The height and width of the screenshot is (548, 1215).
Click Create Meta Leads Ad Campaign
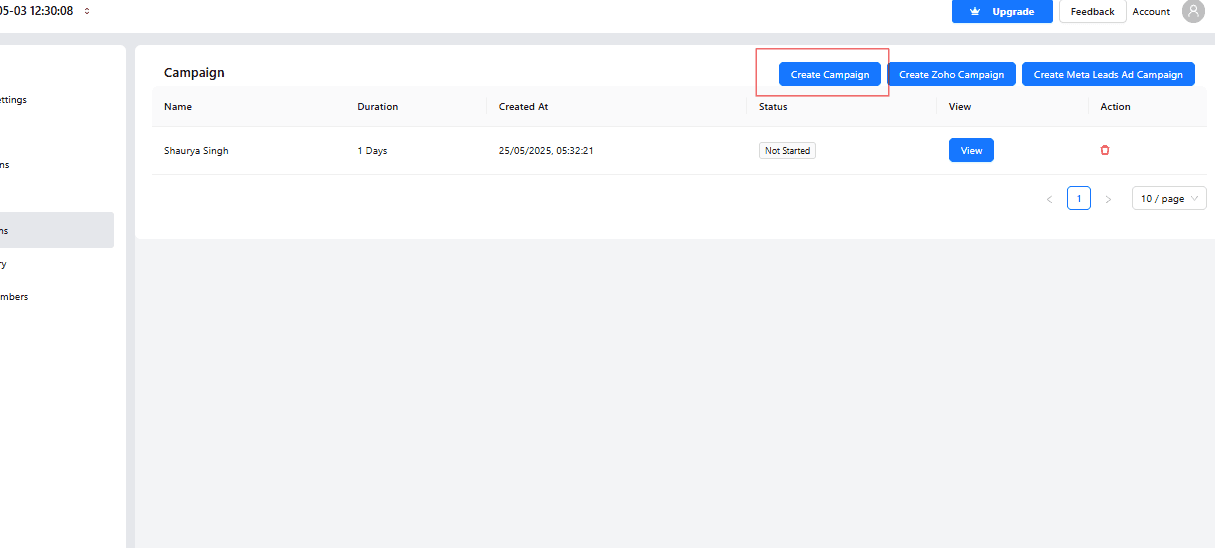point(1108,75)
